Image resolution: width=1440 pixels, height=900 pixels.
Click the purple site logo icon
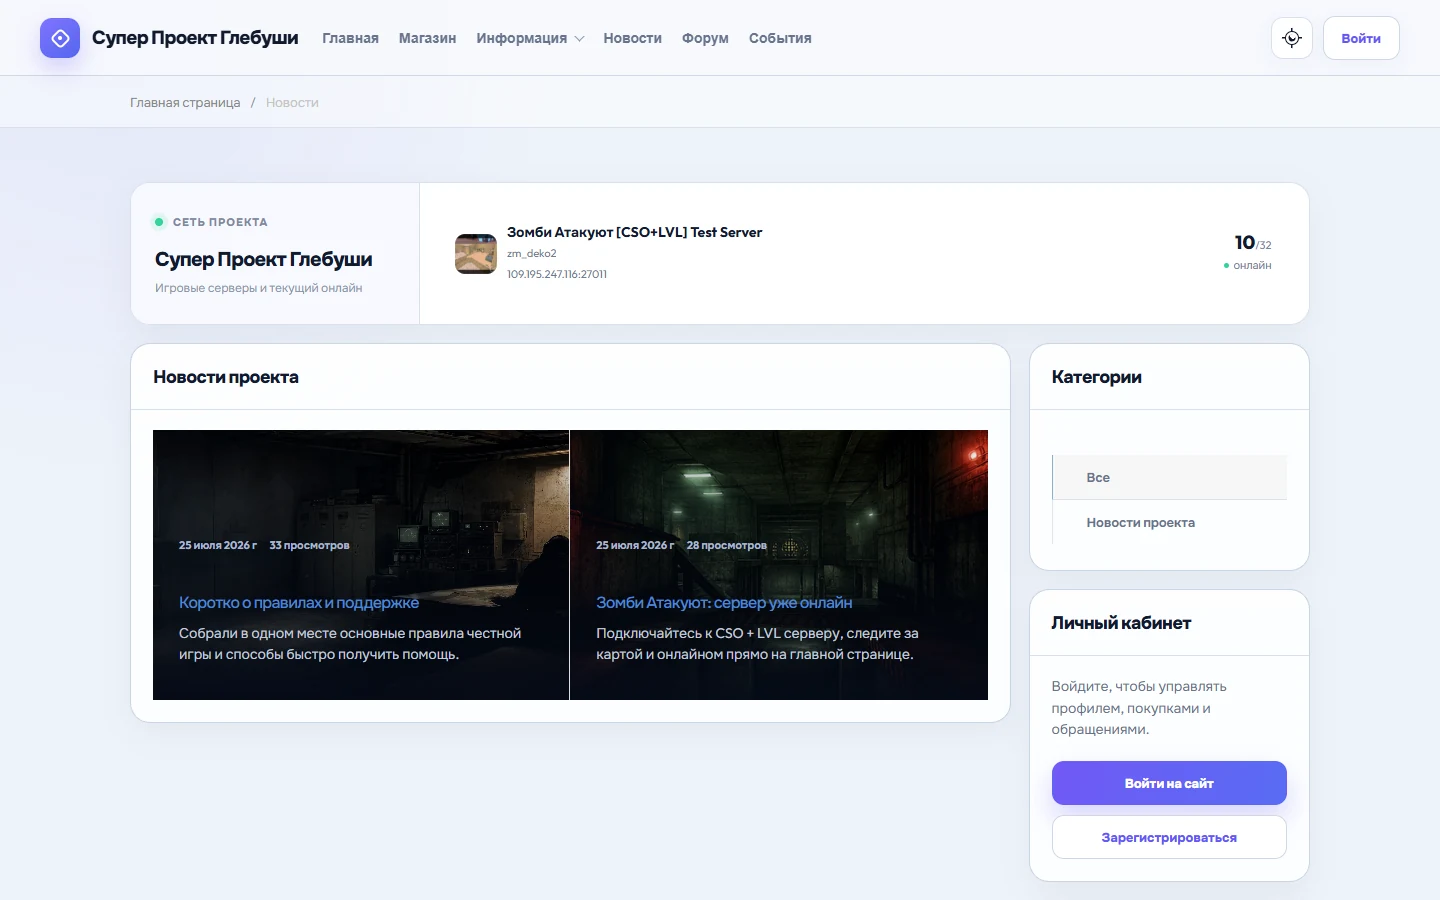(60, 38)
